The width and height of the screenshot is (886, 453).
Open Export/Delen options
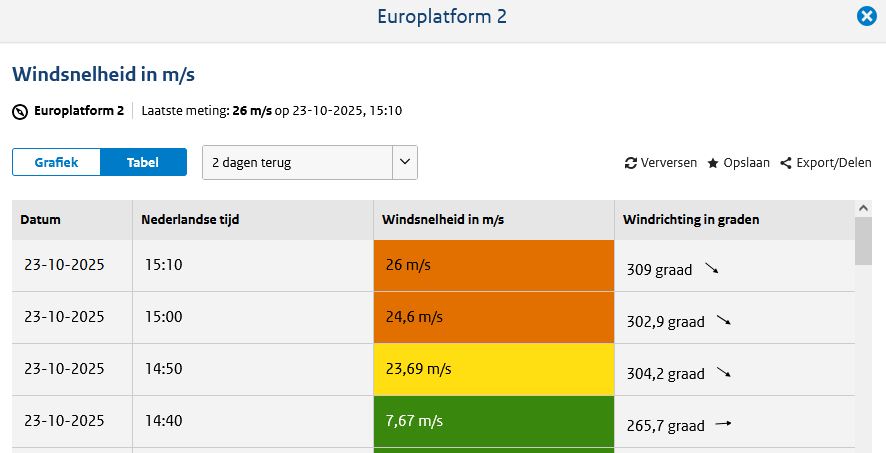click(x=826, y=163)
